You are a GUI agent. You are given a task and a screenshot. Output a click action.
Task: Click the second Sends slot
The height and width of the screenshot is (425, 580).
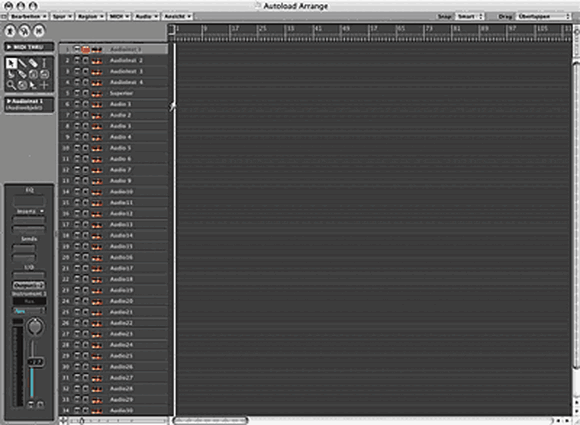(24, 258)
